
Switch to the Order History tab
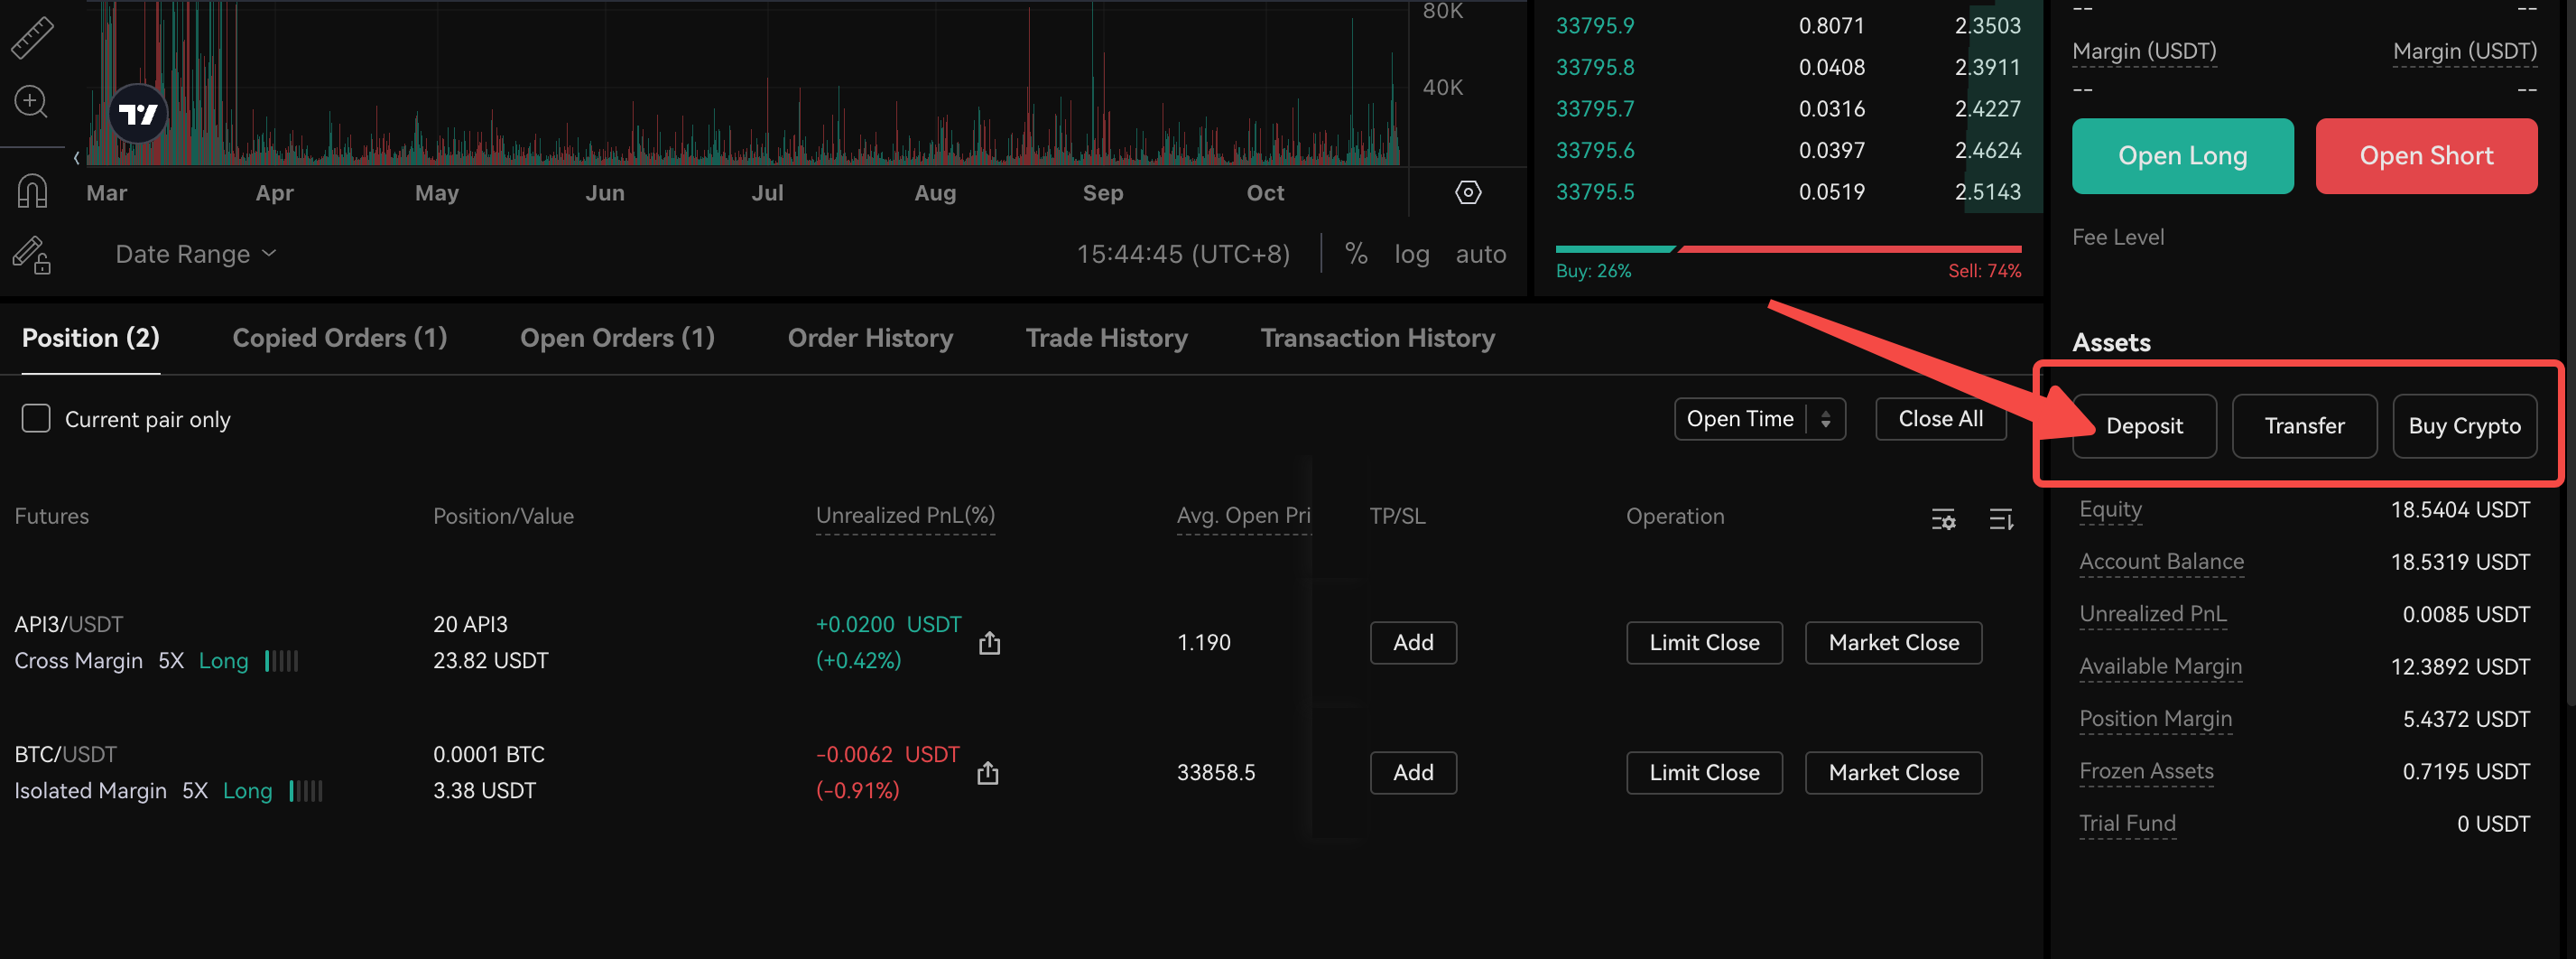click(x=870, y=338)
